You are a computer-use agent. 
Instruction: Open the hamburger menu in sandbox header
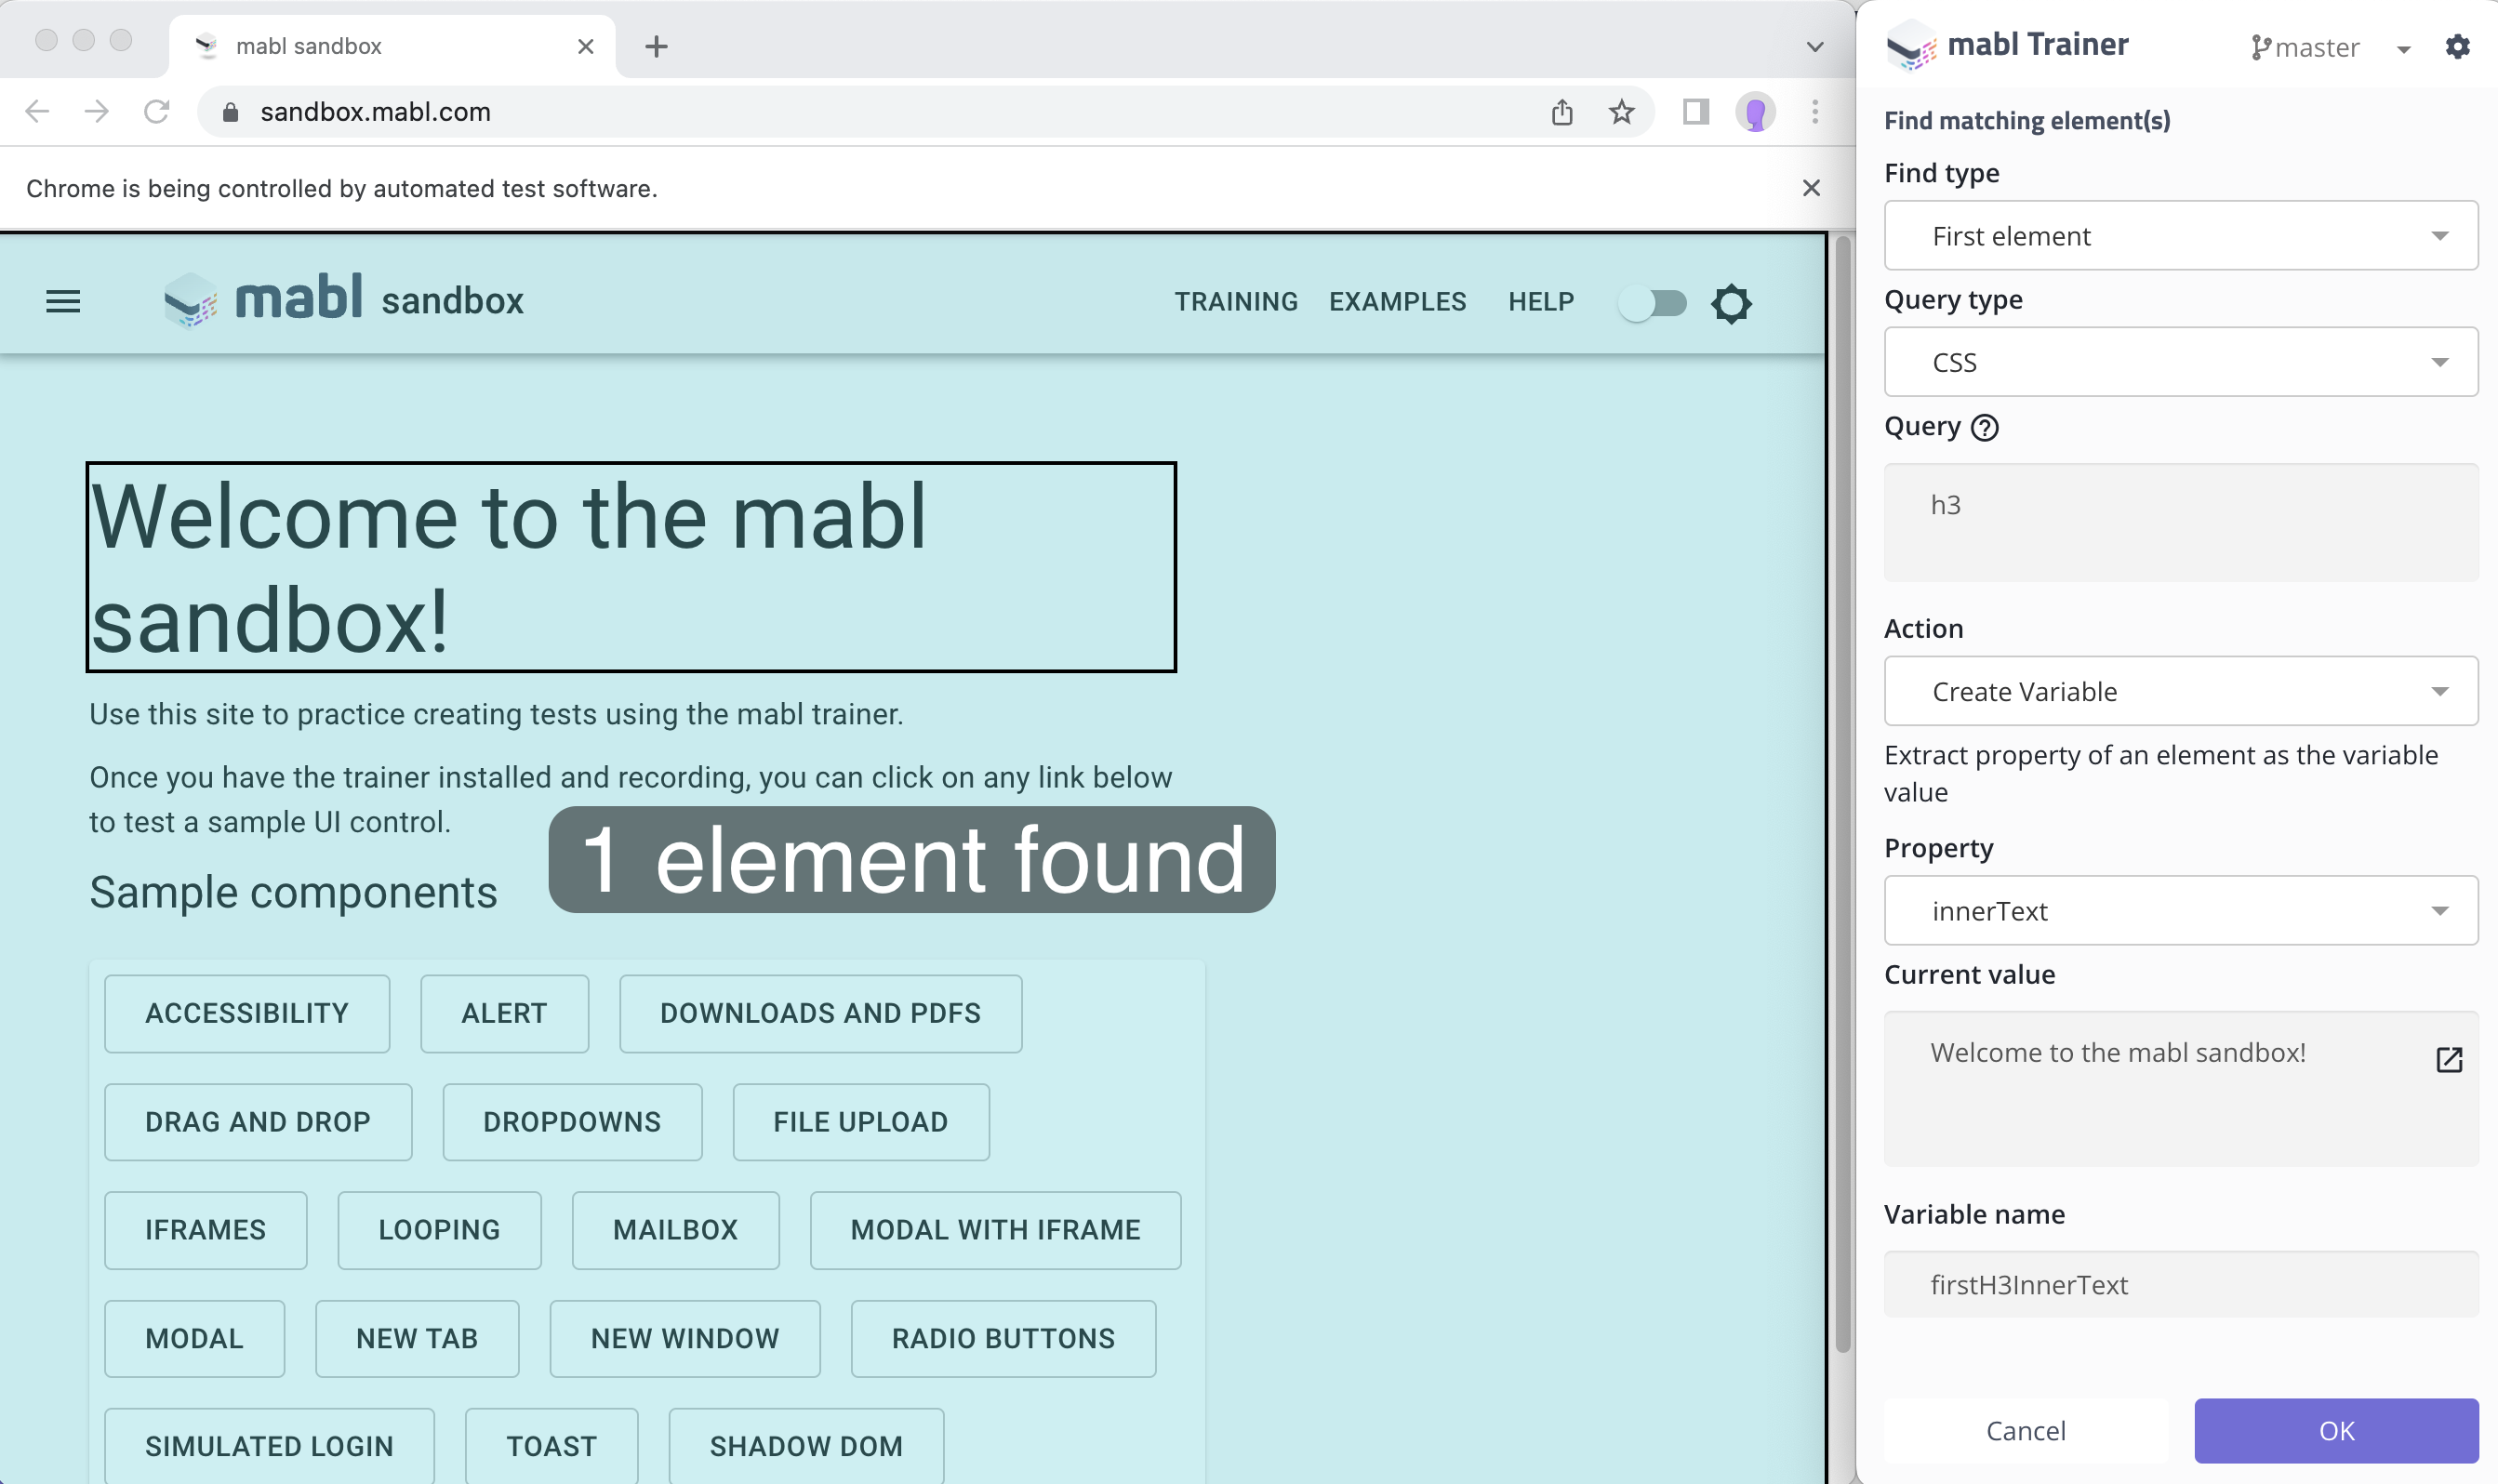(63, 301)
